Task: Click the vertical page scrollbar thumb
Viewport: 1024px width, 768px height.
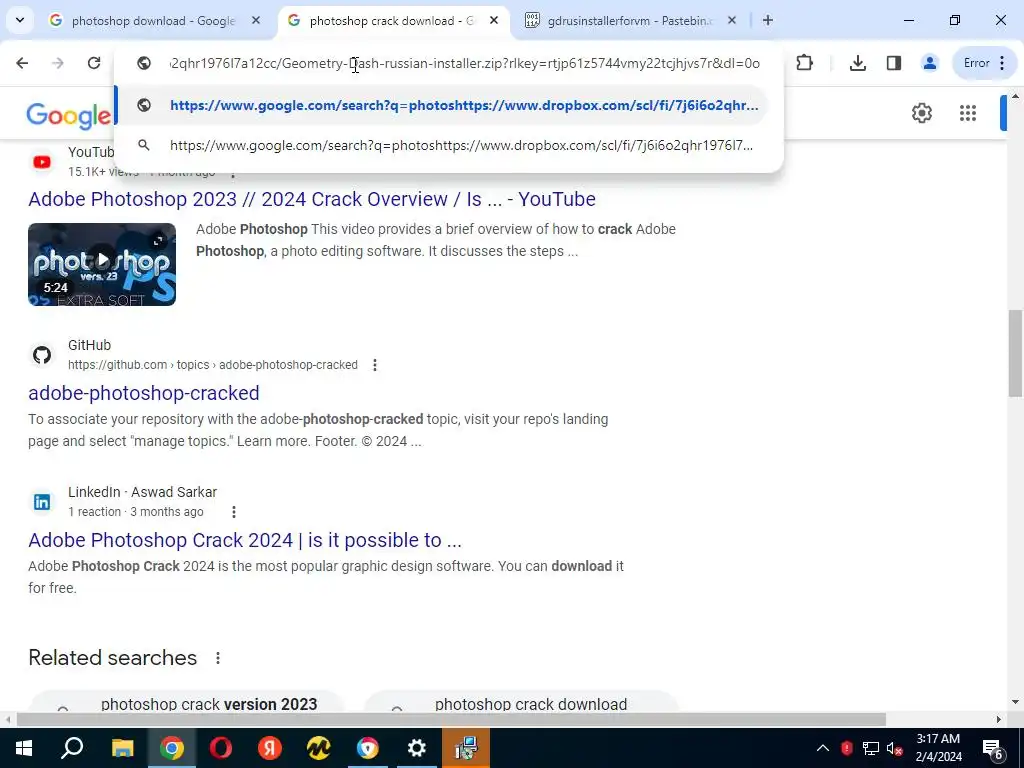Action: tap(1015, 353)
